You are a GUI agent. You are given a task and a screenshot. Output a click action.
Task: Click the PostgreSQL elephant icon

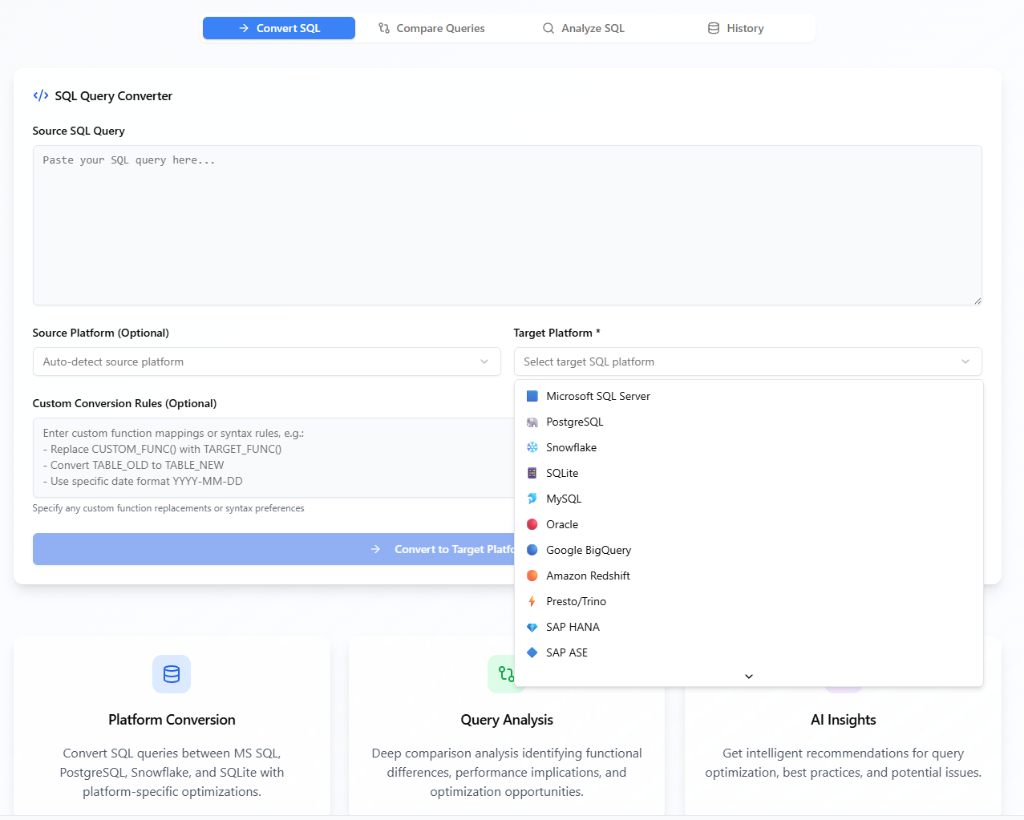point(532,422)
